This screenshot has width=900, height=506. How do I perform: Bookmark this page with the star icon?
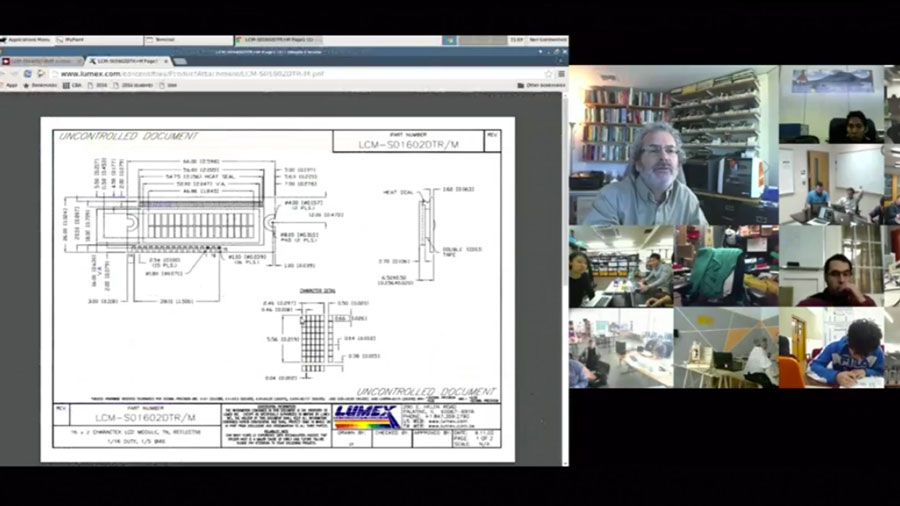[x=548, y=74]
